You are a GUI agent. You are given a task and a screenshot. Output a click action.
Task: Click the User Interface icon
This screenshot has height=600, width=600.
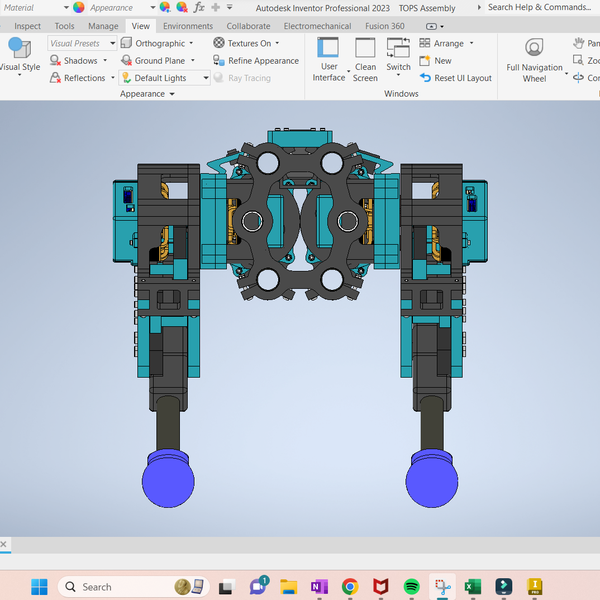pyautogui.click(x=328, y=47)
